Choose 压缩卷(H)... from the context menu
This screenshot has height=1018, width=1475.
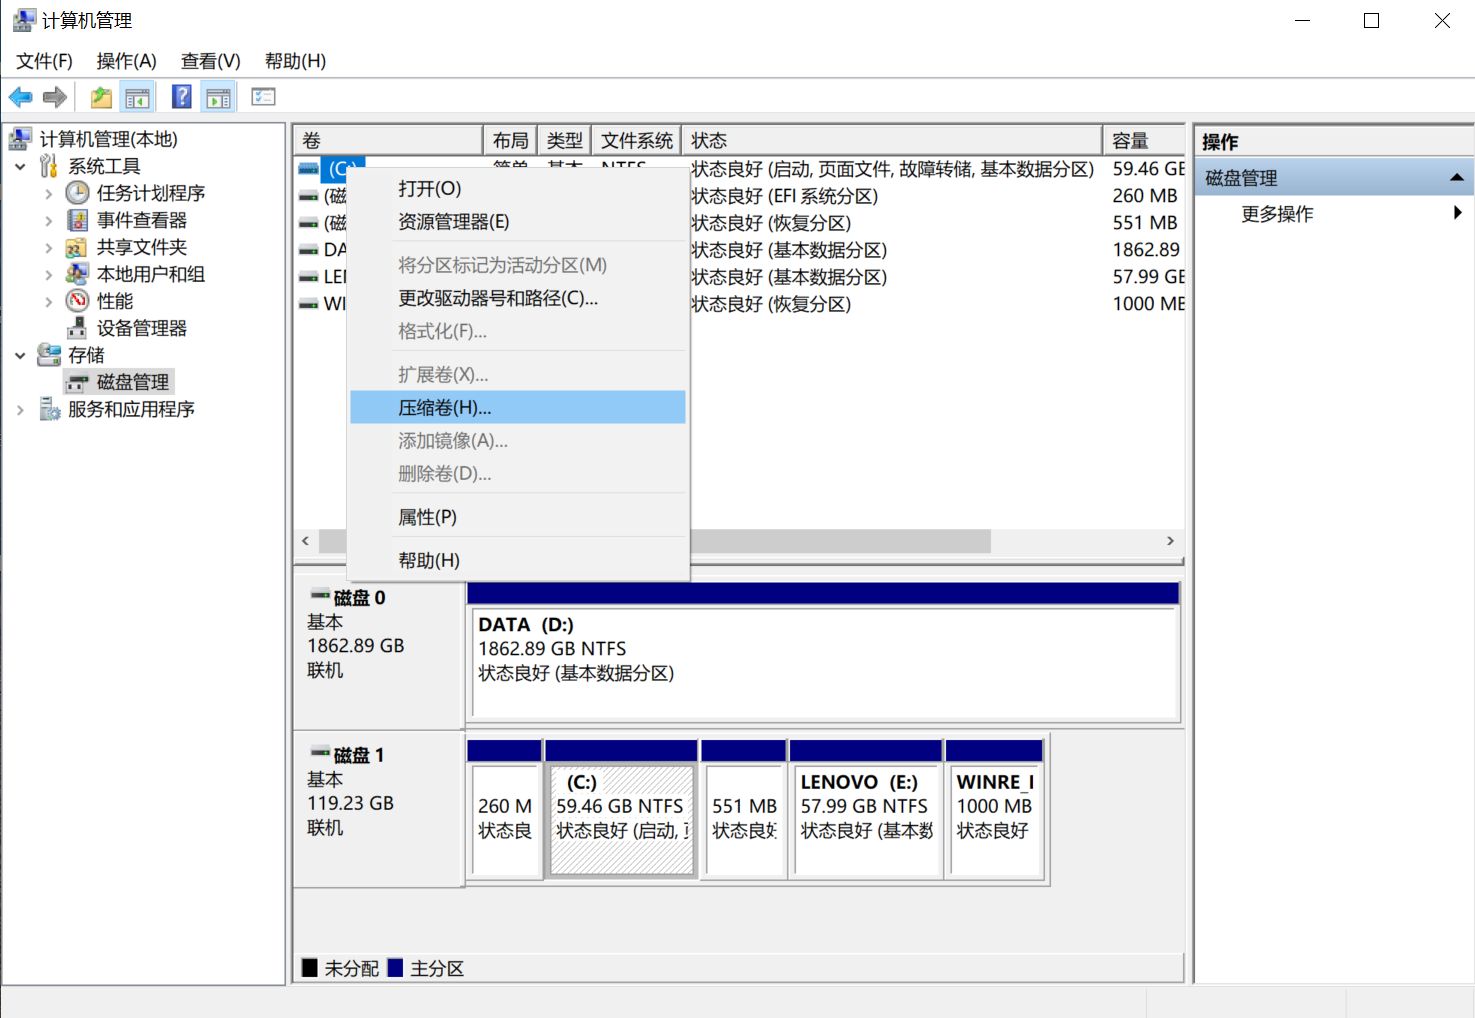point(518,407)
